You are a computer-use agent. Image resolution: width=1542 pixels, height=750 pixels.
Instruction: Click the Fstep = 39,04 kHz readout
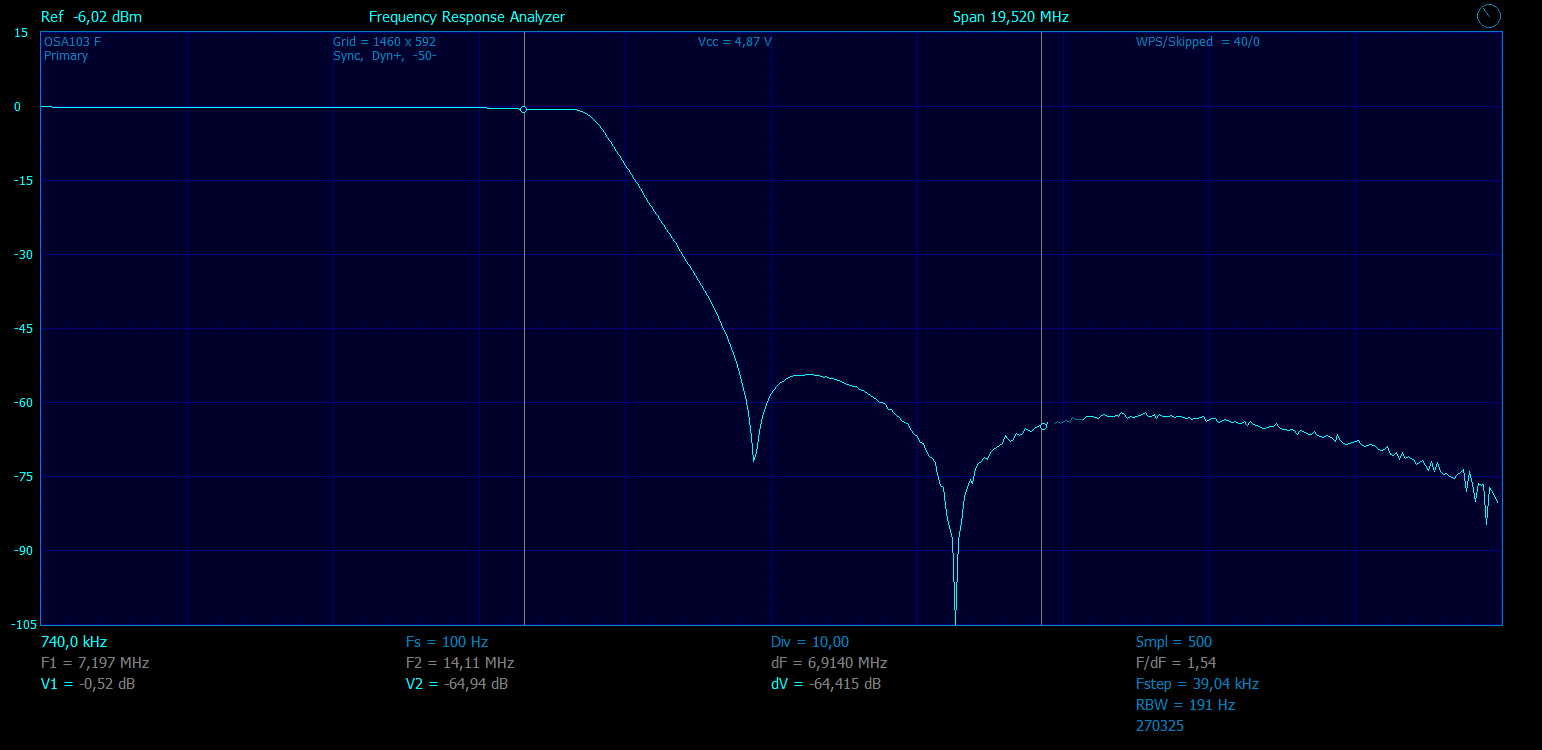coord(1197,684)
